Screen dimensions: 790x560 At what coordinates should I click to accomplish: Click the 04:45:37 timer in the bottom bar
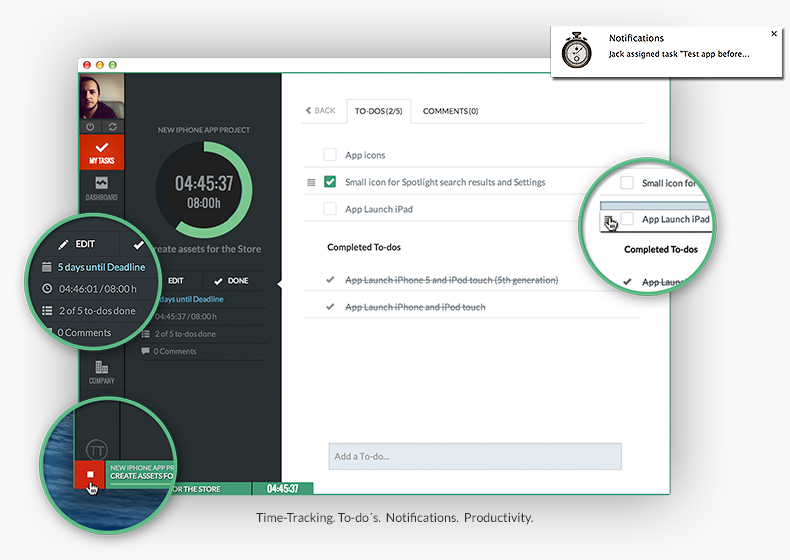283,488
